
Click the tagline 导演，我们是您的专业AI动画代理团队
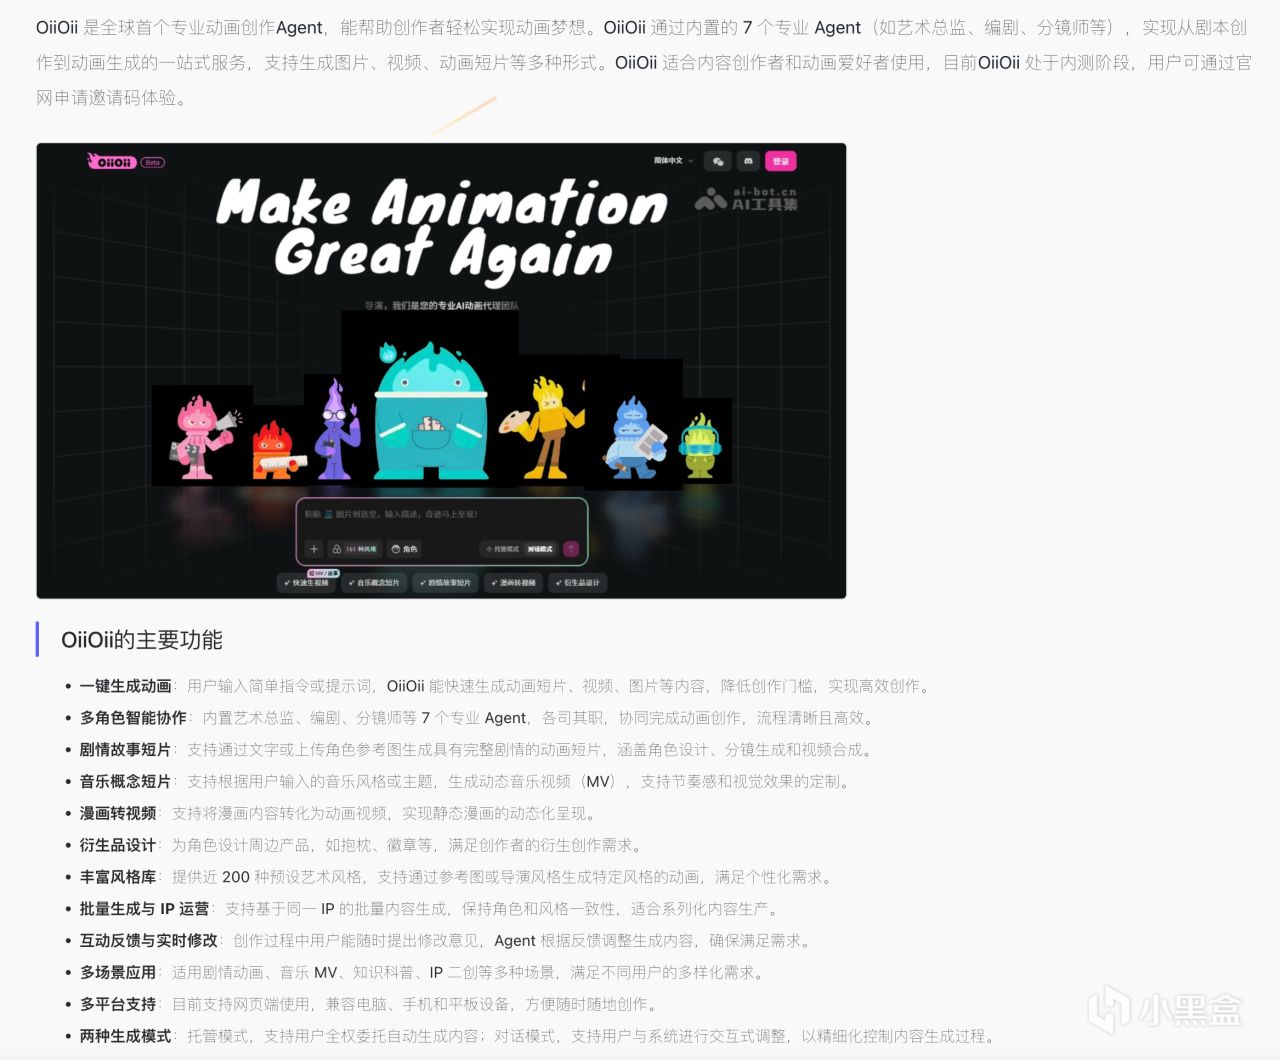coord(441,306)
